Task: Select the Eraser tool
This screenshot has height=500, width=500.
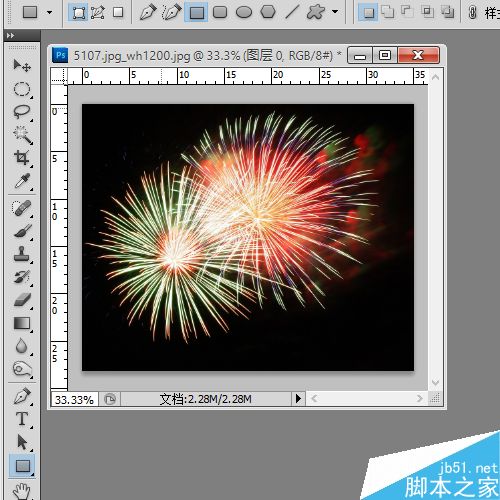Action: pyautogui.click(x=22, y=300)
